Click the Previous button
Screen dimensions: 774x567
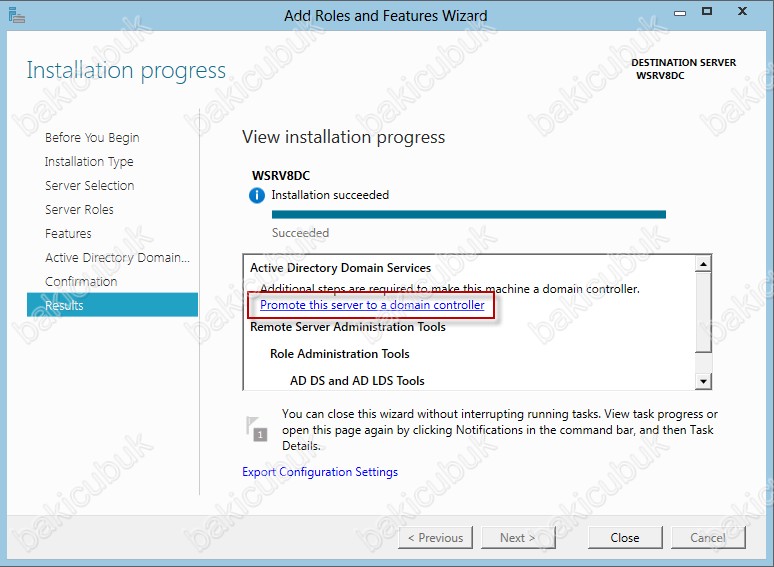click(435, 537)
